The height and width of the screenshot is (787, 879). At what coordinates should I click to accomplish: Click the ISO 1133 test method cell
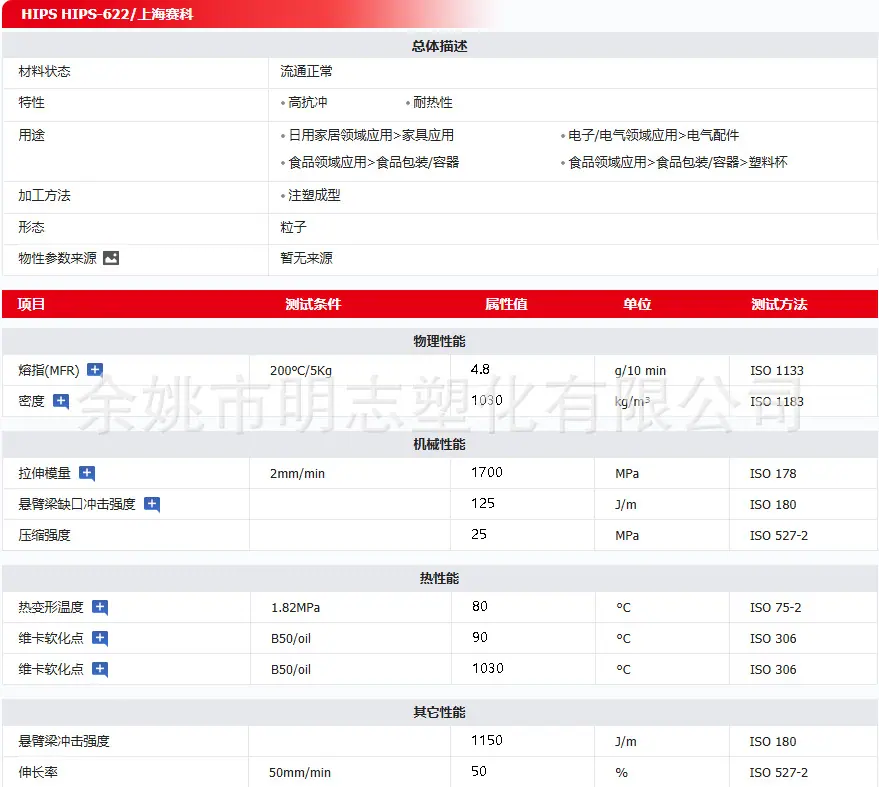tap(776, 371)
